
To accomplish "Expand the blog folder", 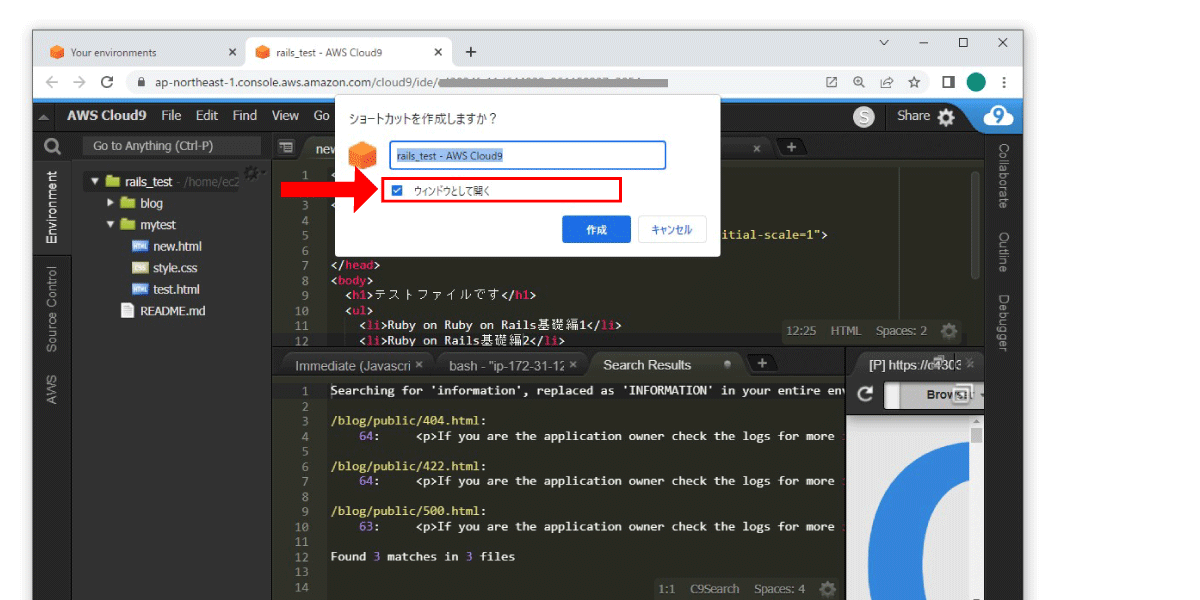I will coord(111,203).
